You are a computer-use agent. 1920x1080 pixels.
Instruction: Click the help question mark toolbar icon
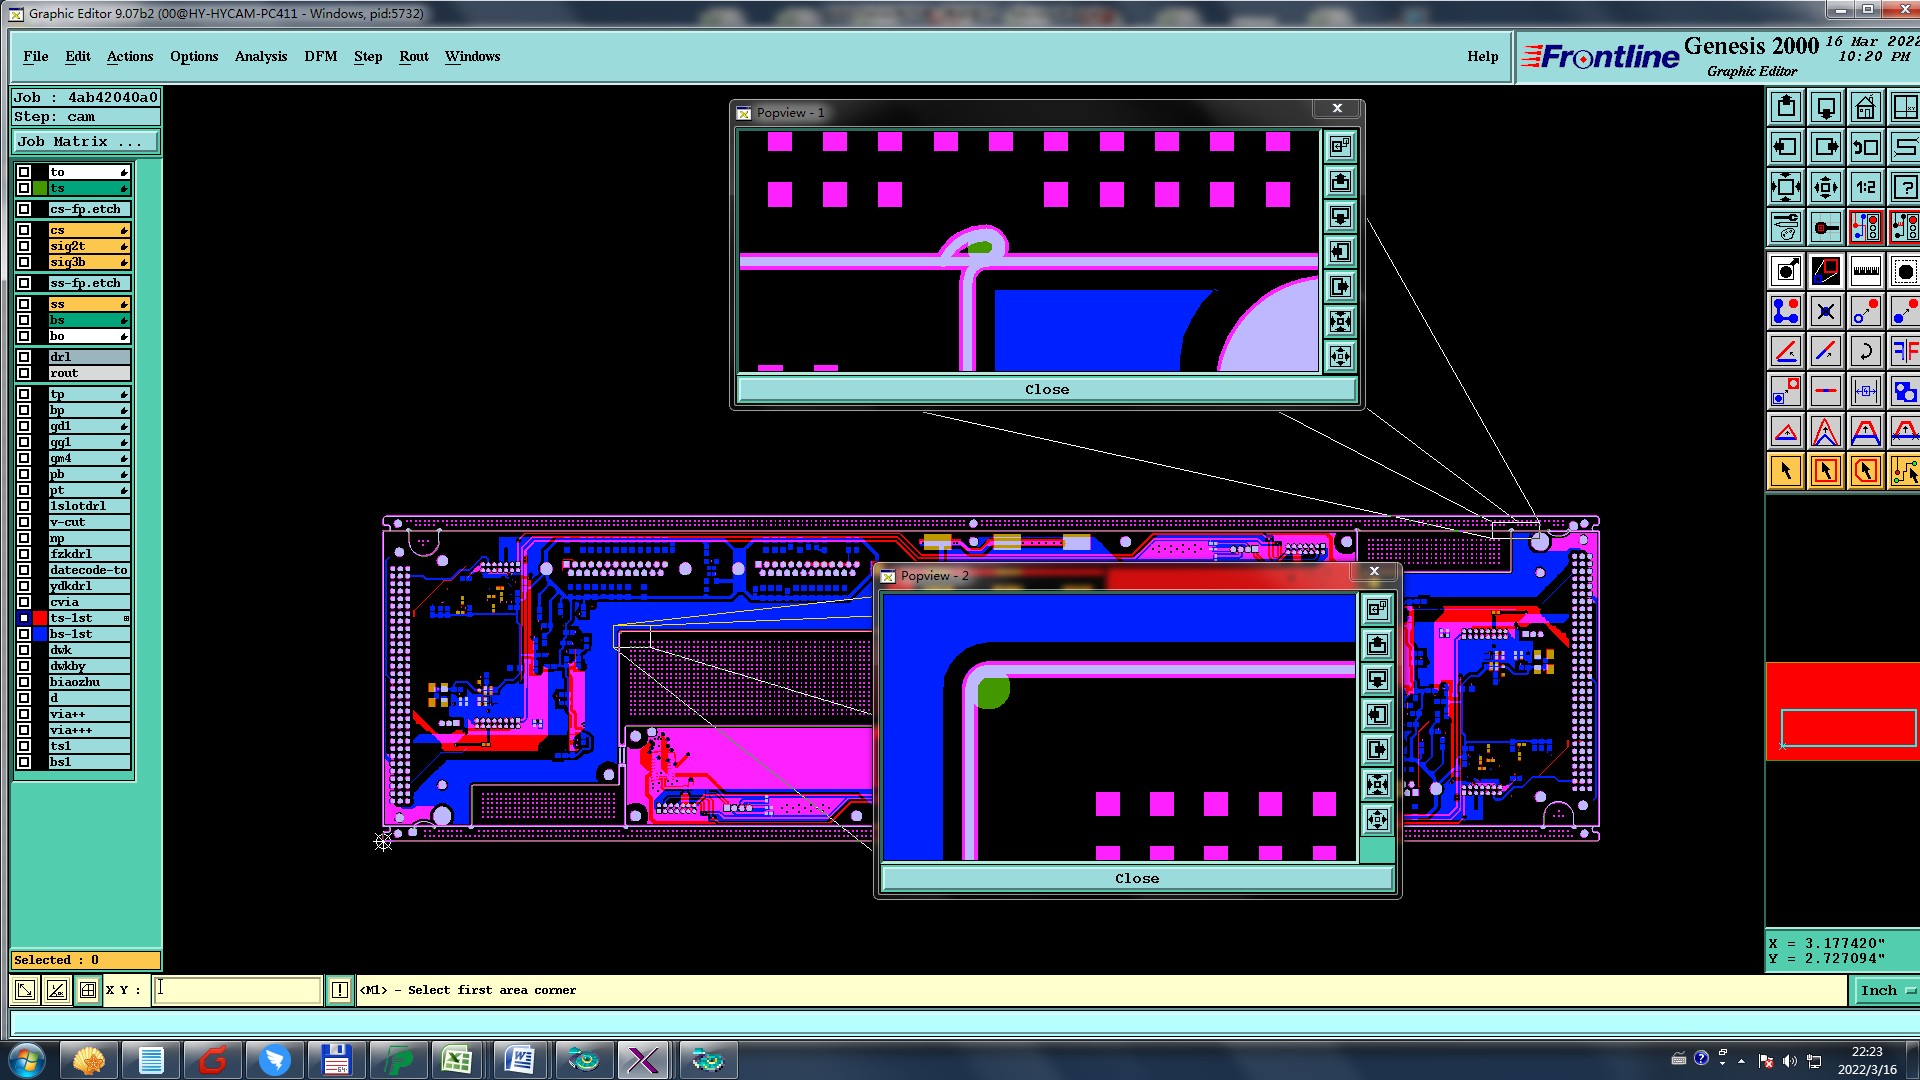point(1905,187)
